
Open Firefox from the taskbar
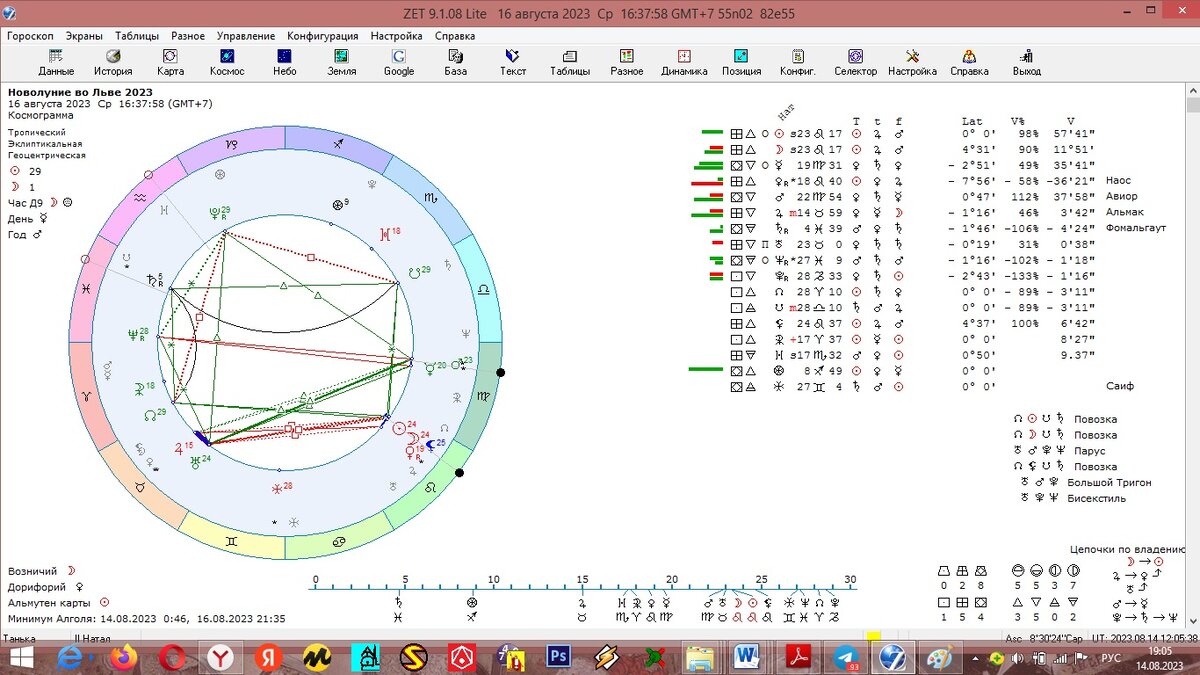(123, 658)
